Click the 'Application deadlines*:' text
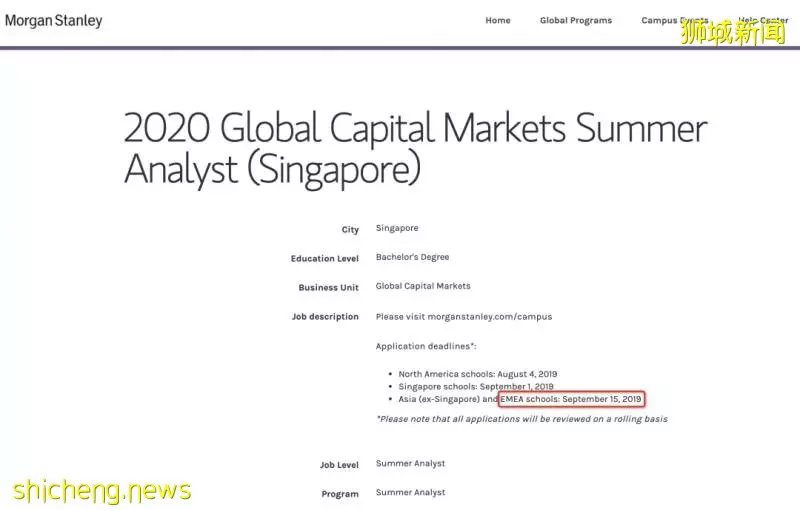Viewport: 800px width, 510px height. [426, 346]
